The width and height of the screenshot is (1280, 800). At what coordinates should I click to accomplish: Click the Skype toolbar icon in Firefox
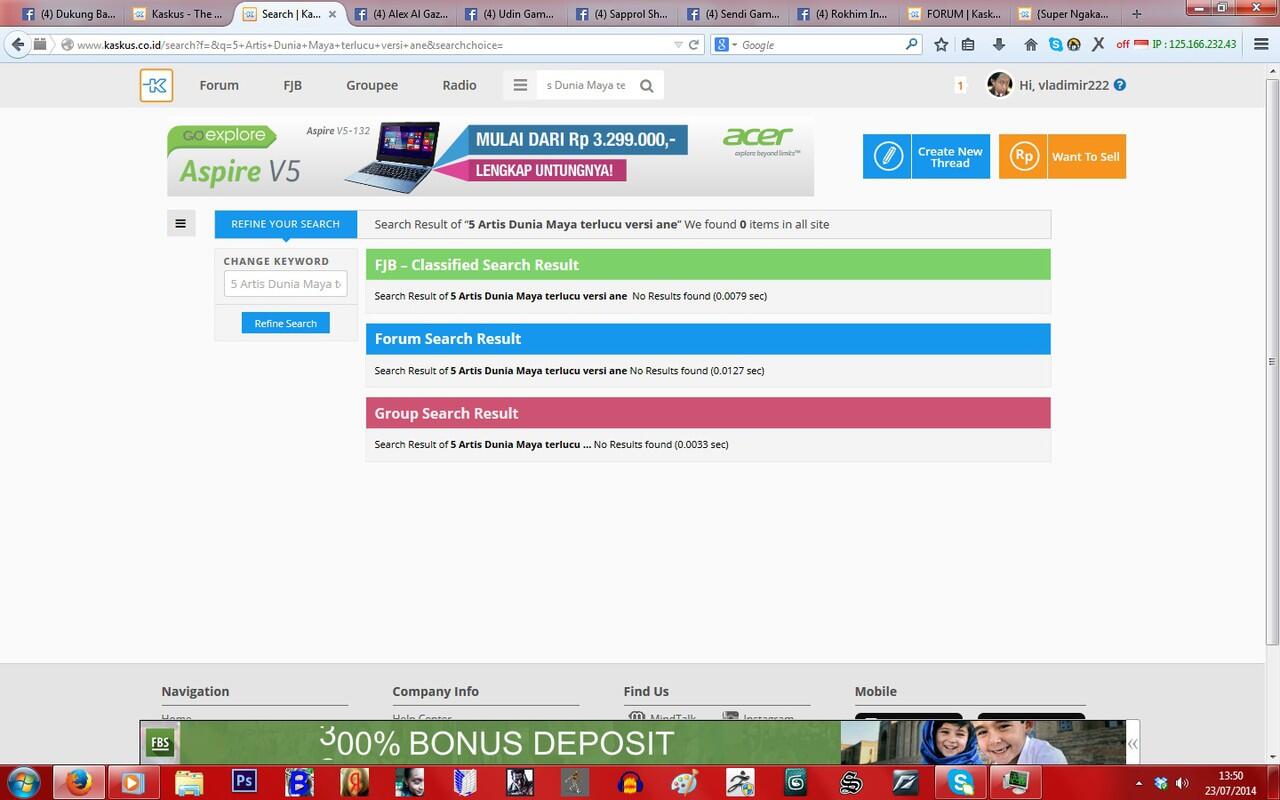point(1056,45)
